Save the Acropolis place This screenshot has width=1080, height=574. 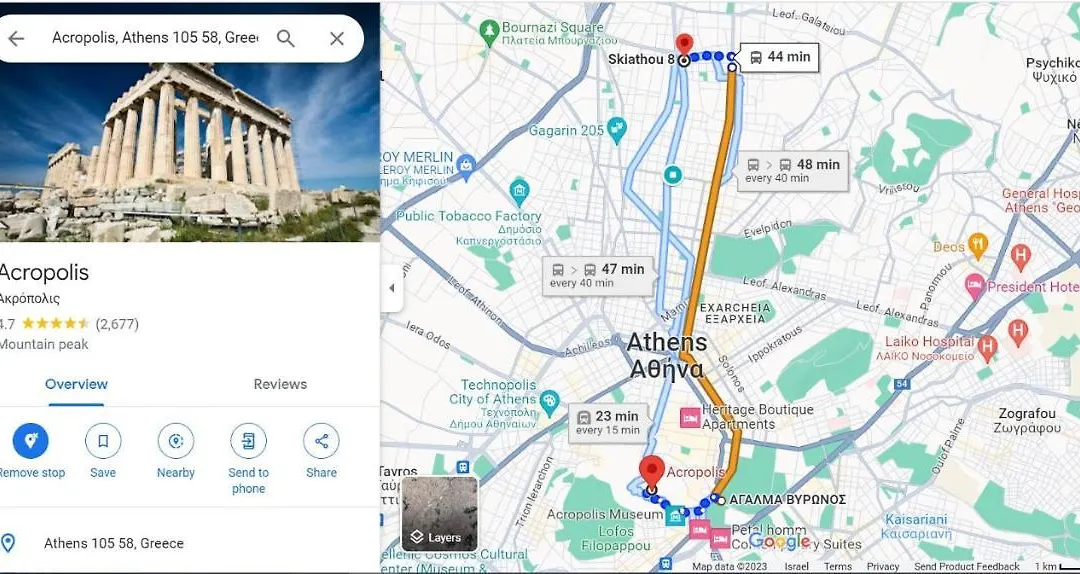coord(103,441)
